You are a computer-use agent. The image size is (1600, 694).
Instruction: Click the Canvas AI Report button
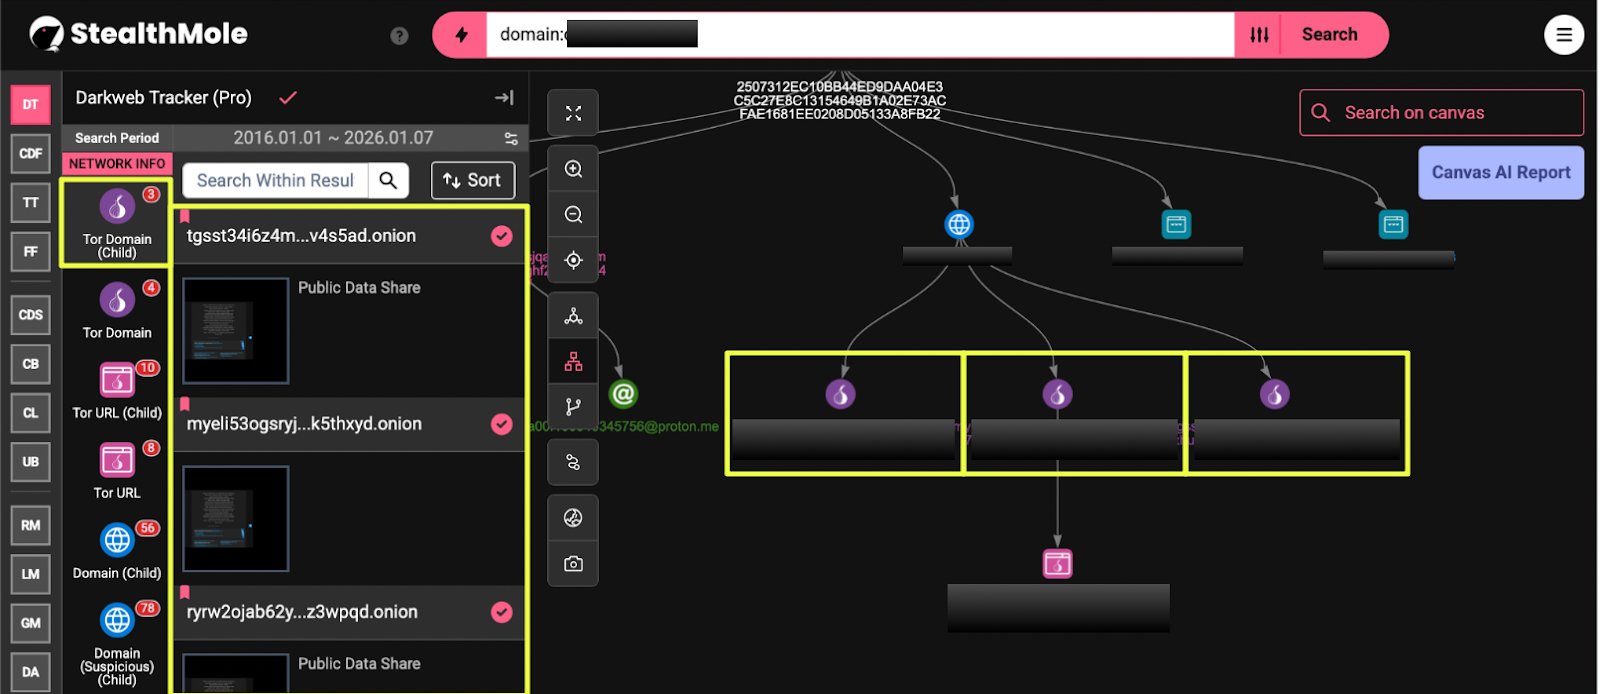(x=1500, y=172)
